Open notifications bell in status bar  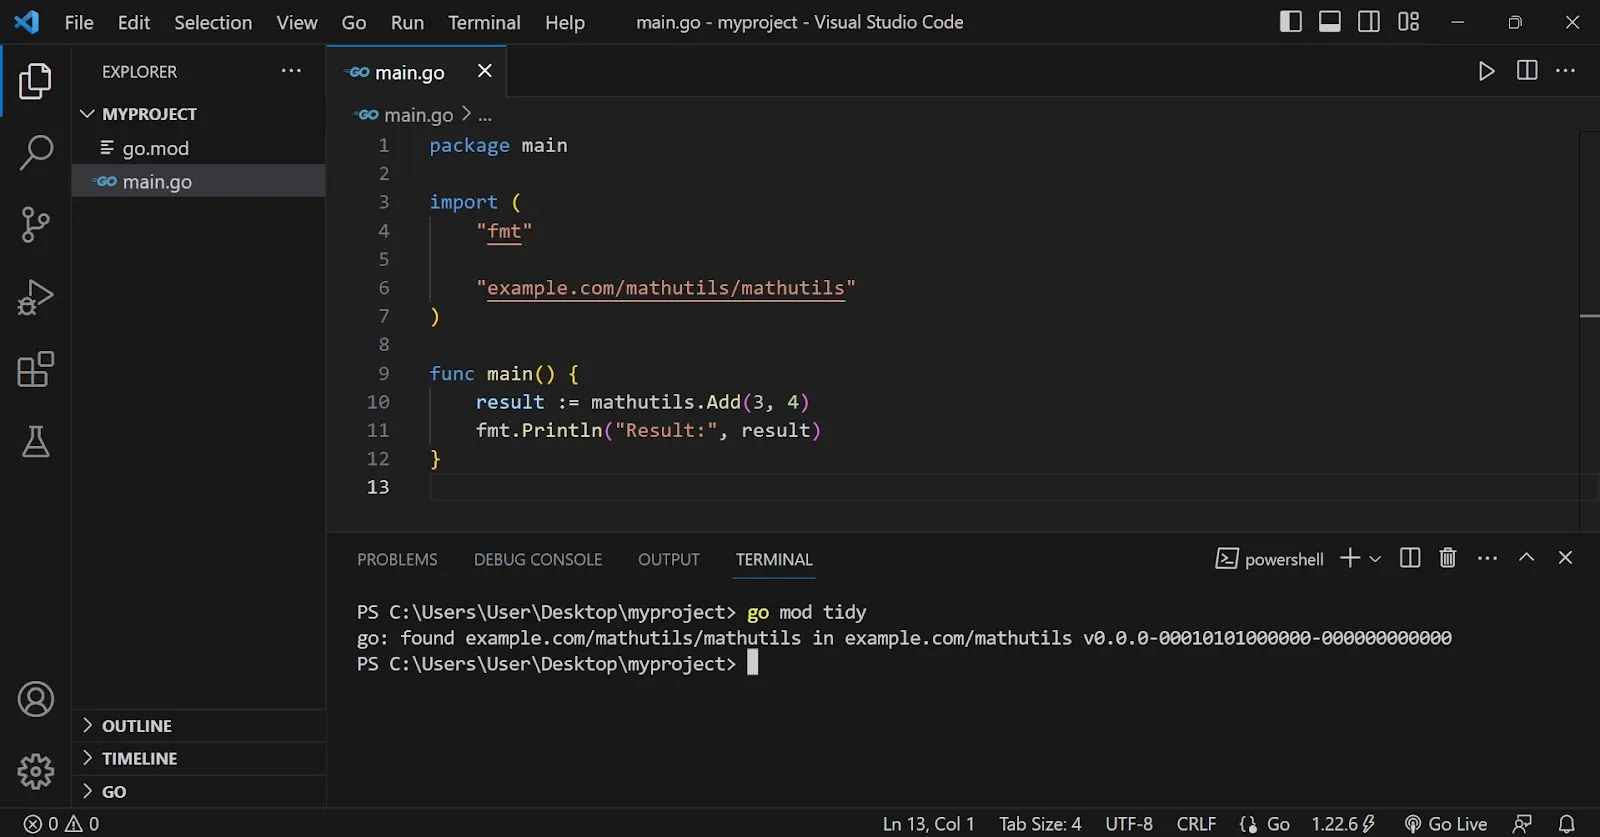point(1567,824)
